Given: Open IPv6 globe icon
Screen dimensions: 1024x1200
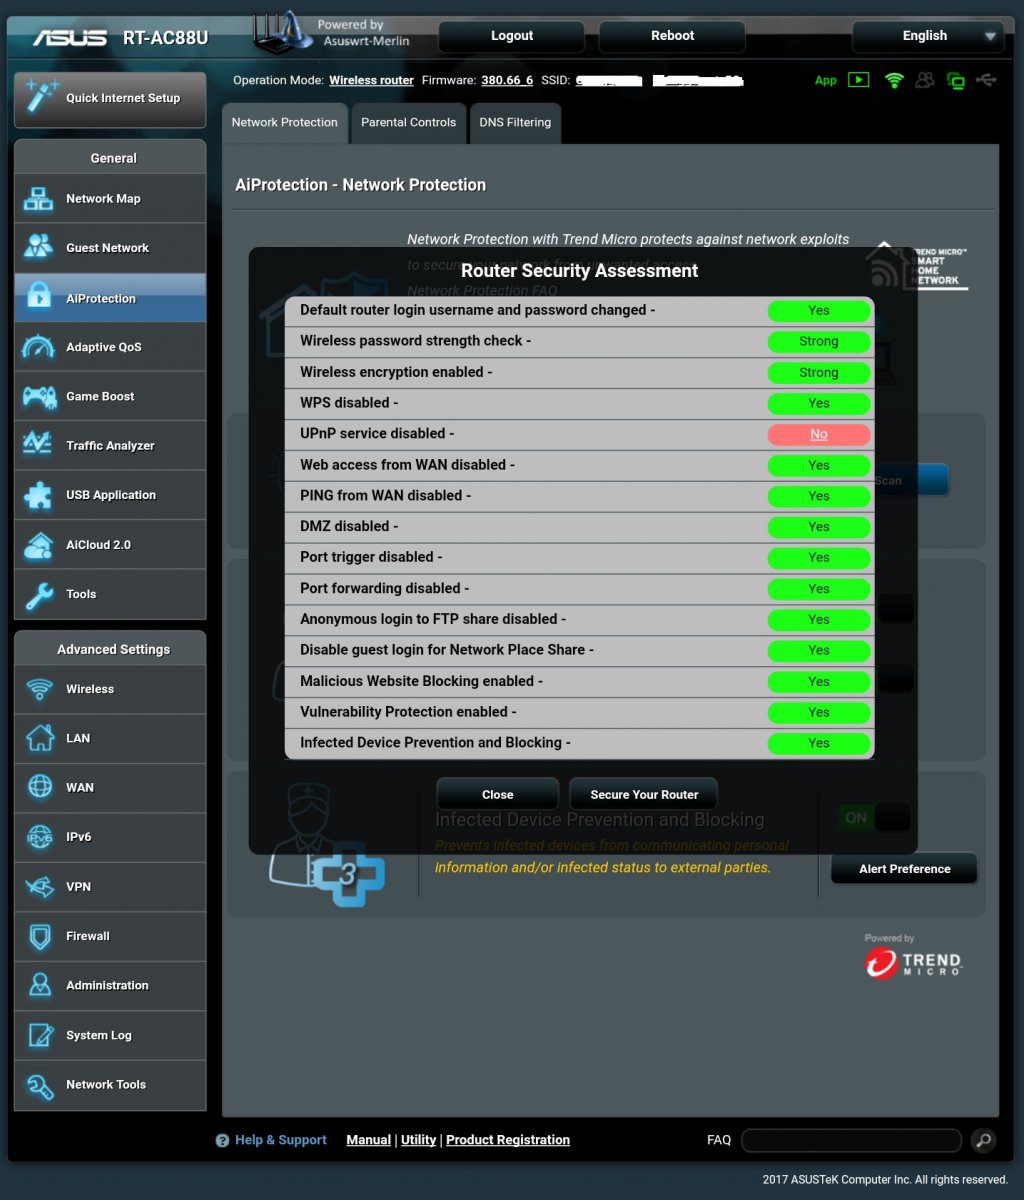Looking at the screenshot, I should pos(39,836).
